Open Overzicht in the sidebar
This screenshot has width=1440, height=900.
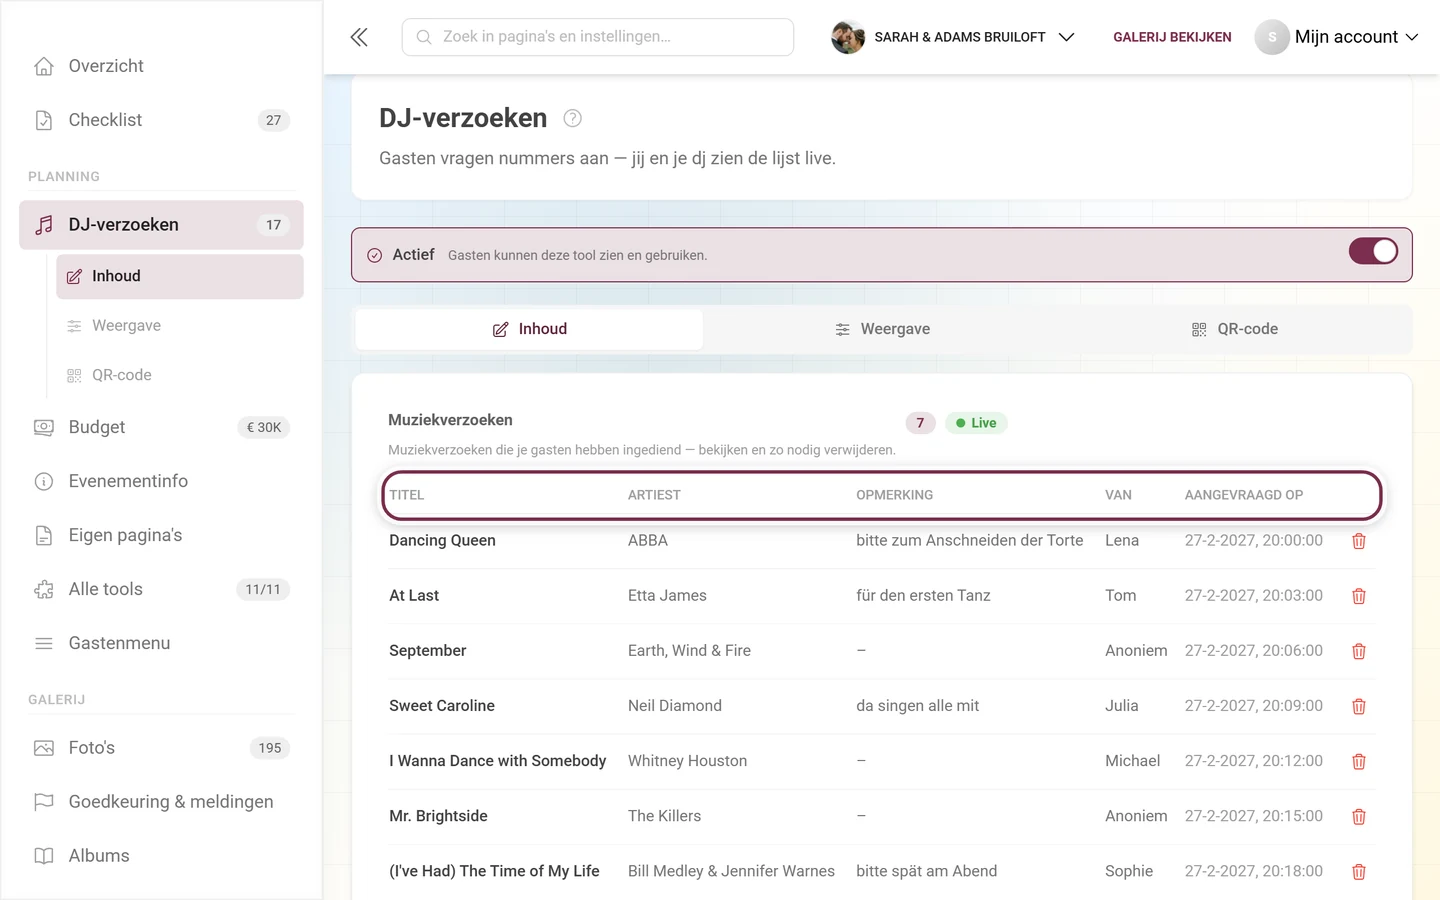point(161,66)
